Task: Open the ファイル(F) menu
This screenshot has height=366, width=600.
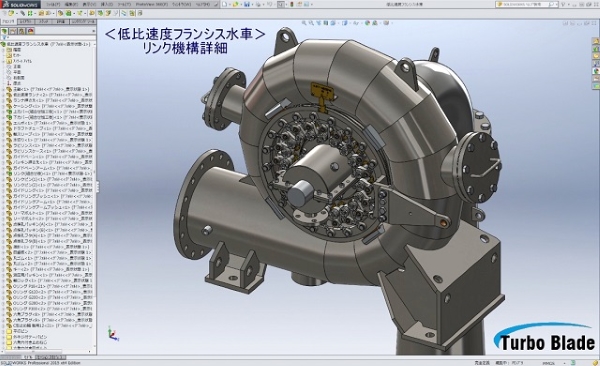Action: point(53,5)
